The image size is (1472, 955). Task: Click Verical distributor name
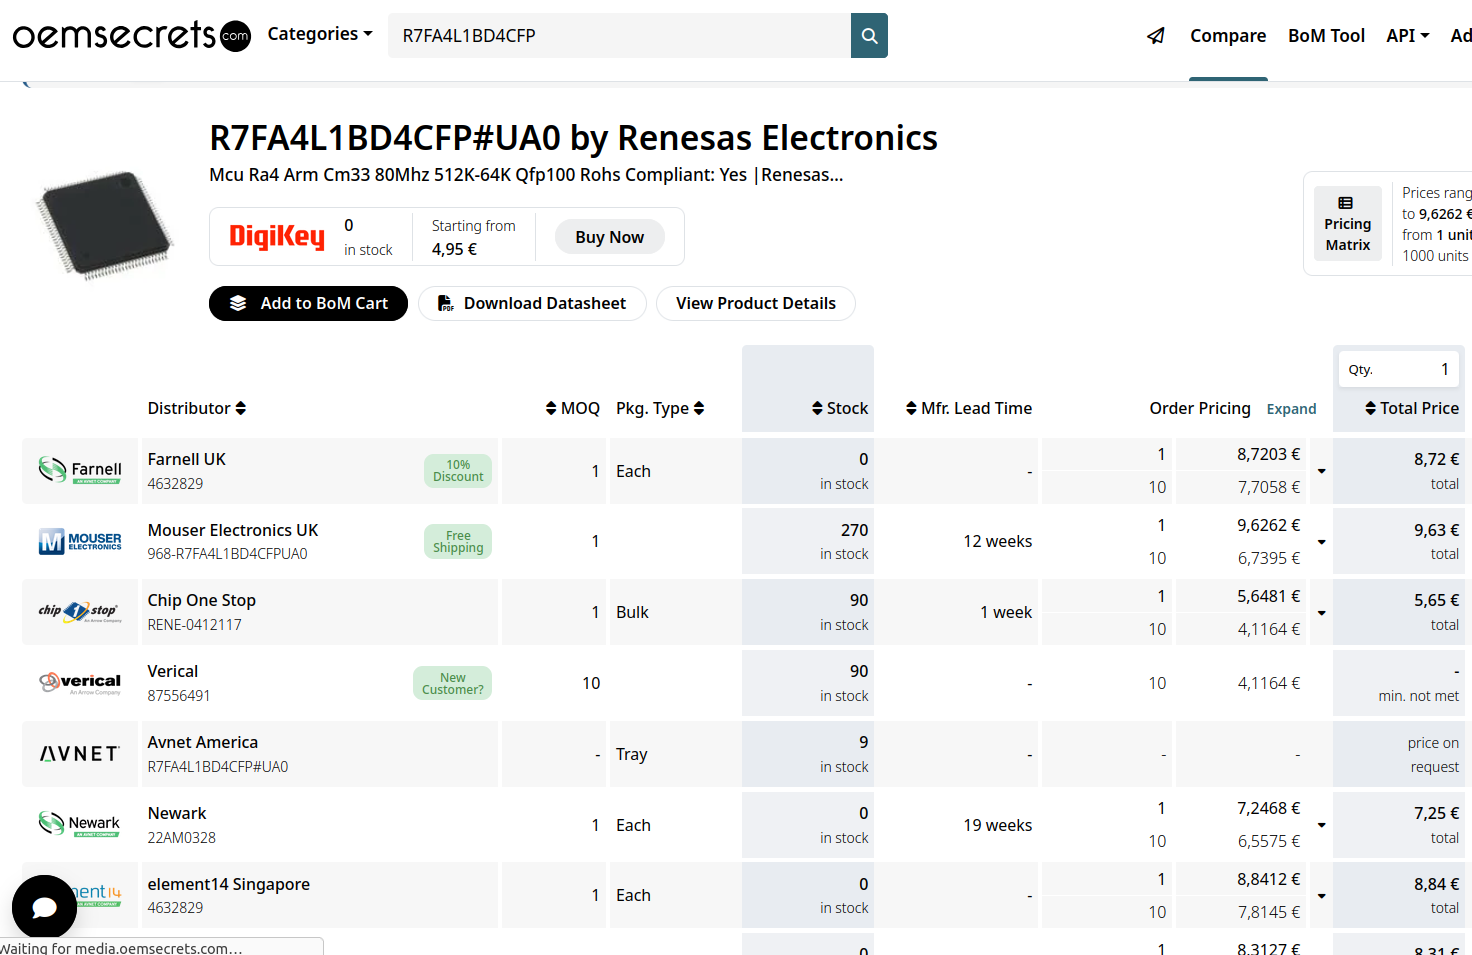pyautogui.click(x=173, y=671)
